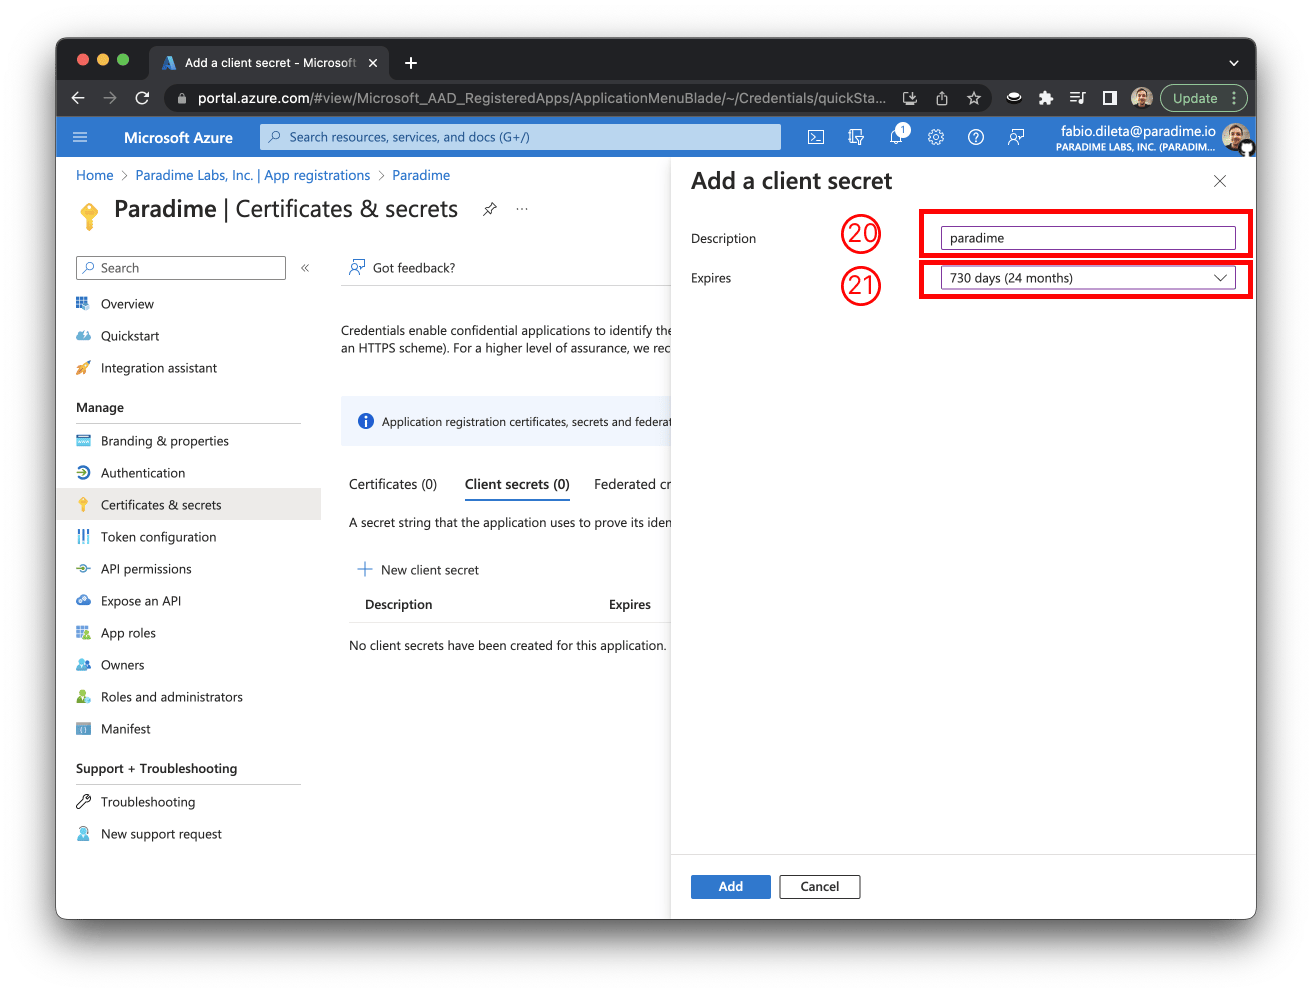The image size is (1312, 993).
Task: Close the Add a client secret browser tab
Action: pyautogui.click(x=373, y=63)
